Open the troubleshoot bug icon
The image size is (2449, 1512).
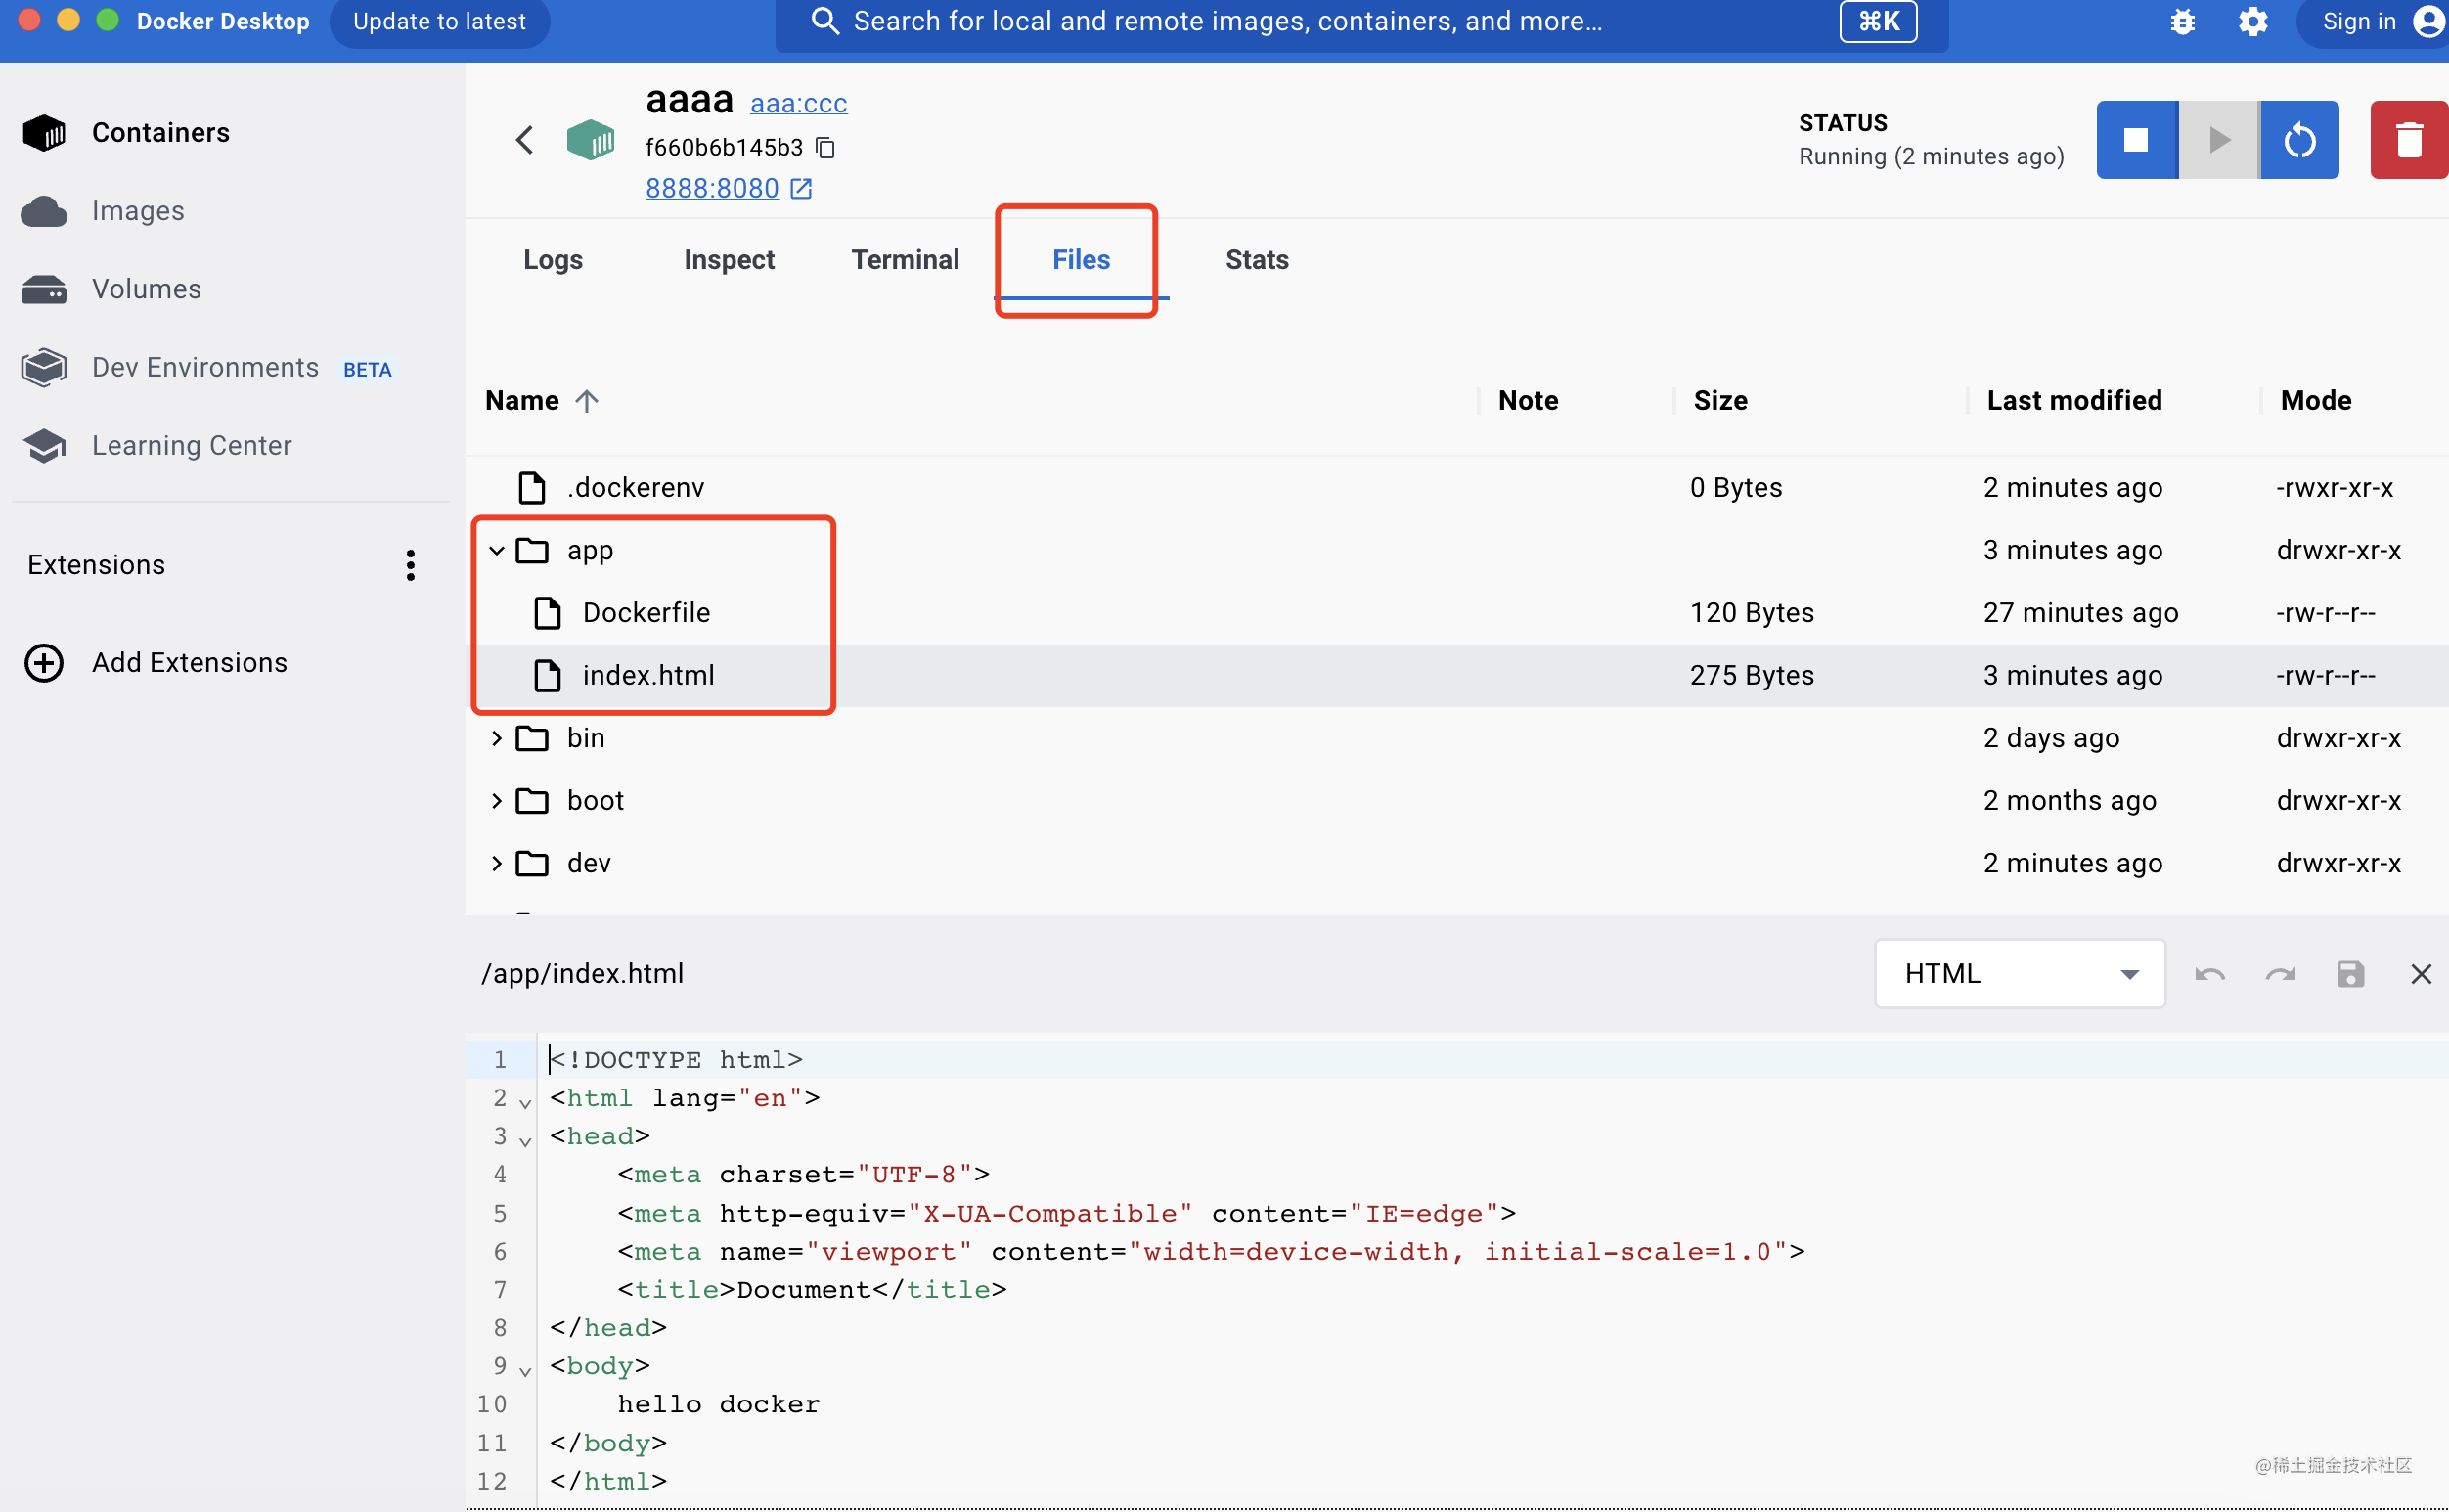click(x=2182, y=22)
